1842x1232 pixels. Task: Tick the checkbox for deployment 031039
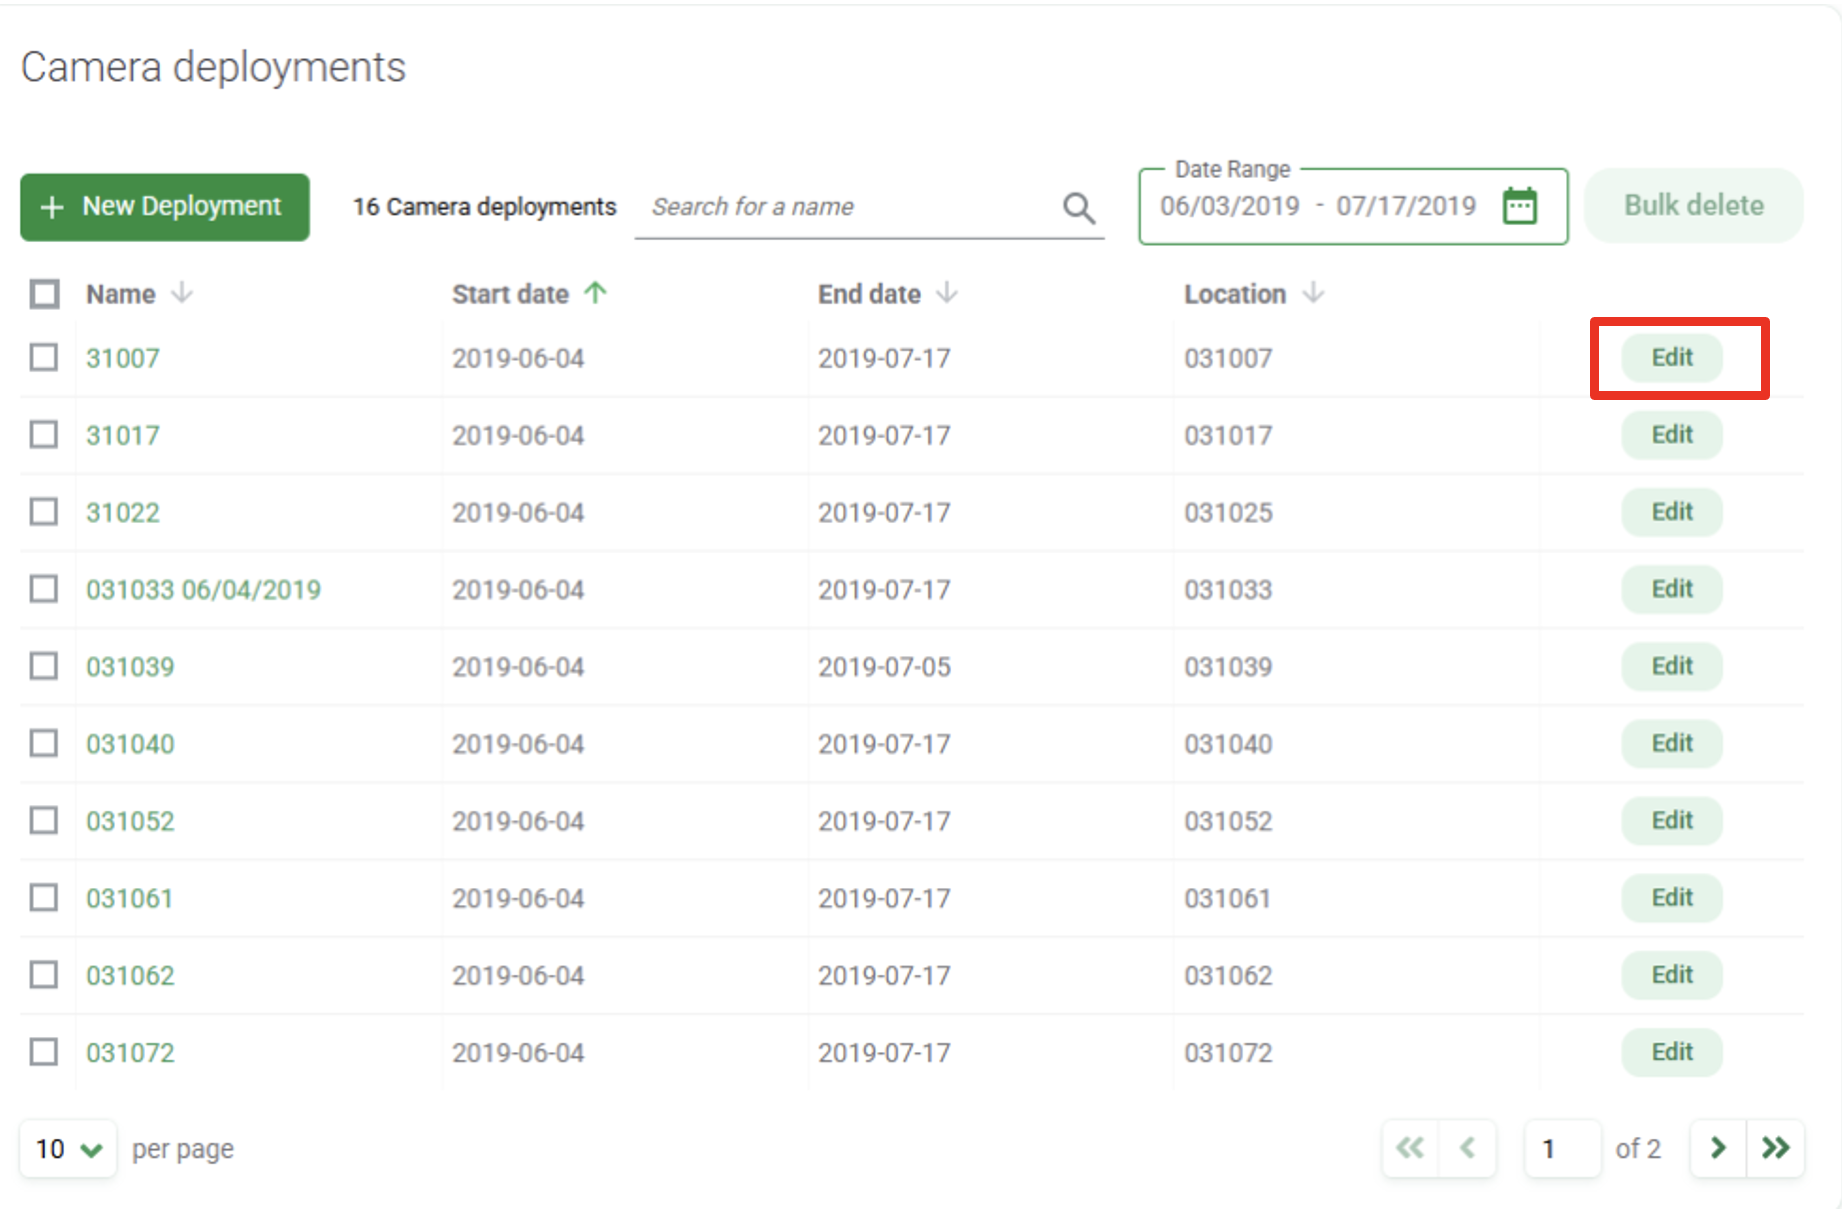44,666
